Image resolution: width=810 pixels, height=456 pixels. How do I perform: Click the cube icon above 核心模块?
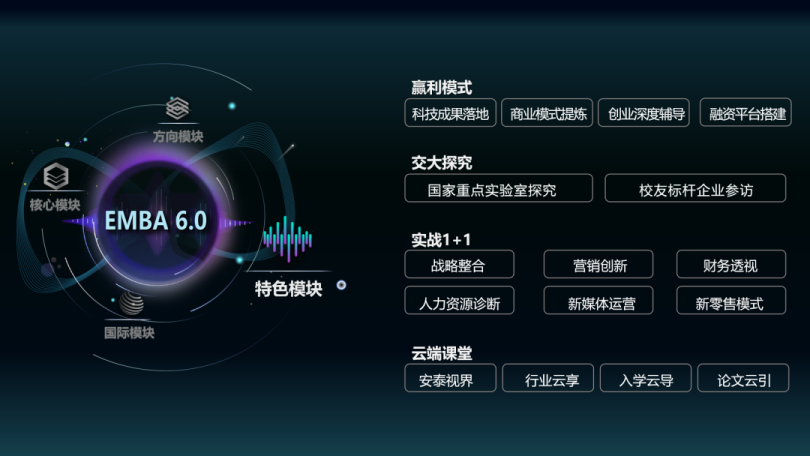(x=55, y=177)
